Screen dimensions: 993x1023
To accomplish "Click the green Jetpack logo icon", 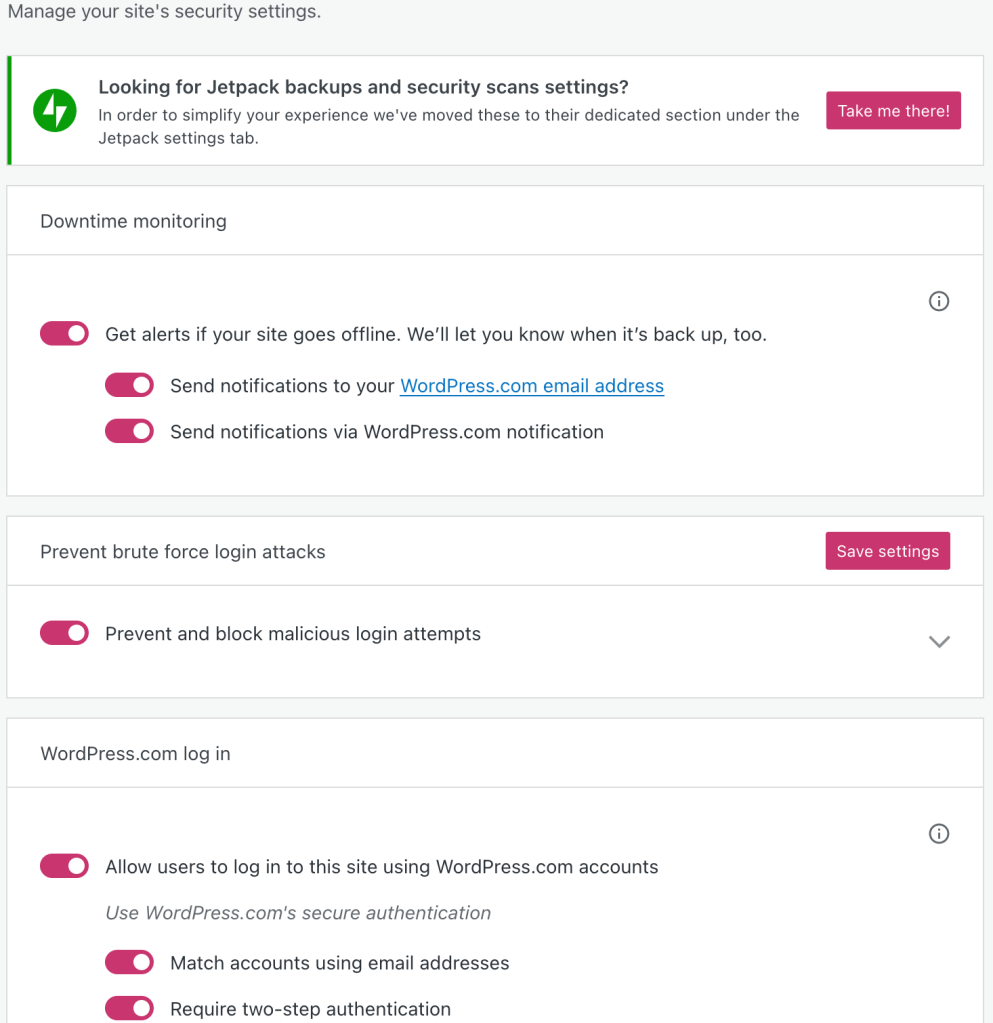I will [x=54, y=111].
